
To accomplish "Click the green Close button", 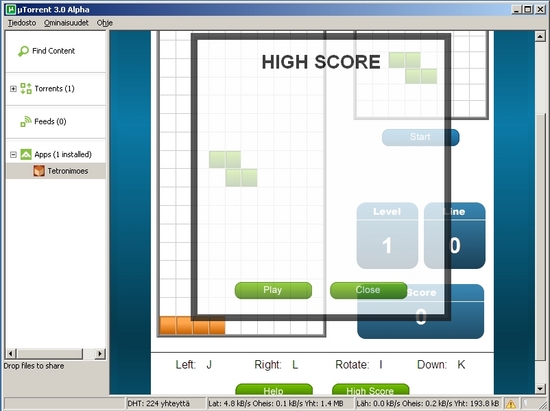I will tap(368, 290).
